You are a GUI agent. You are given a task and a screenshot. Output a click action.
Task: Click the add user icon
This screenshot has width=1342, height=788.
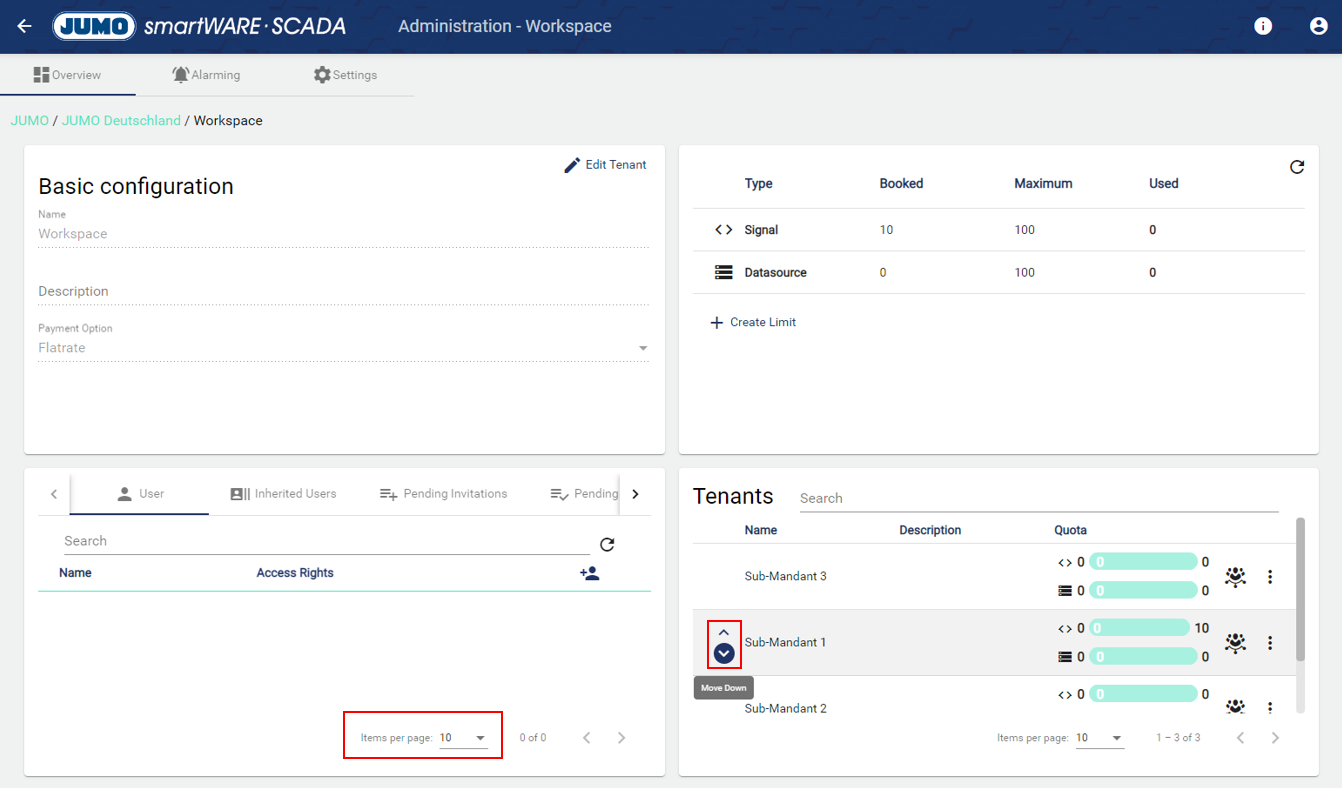pos(589,573)
